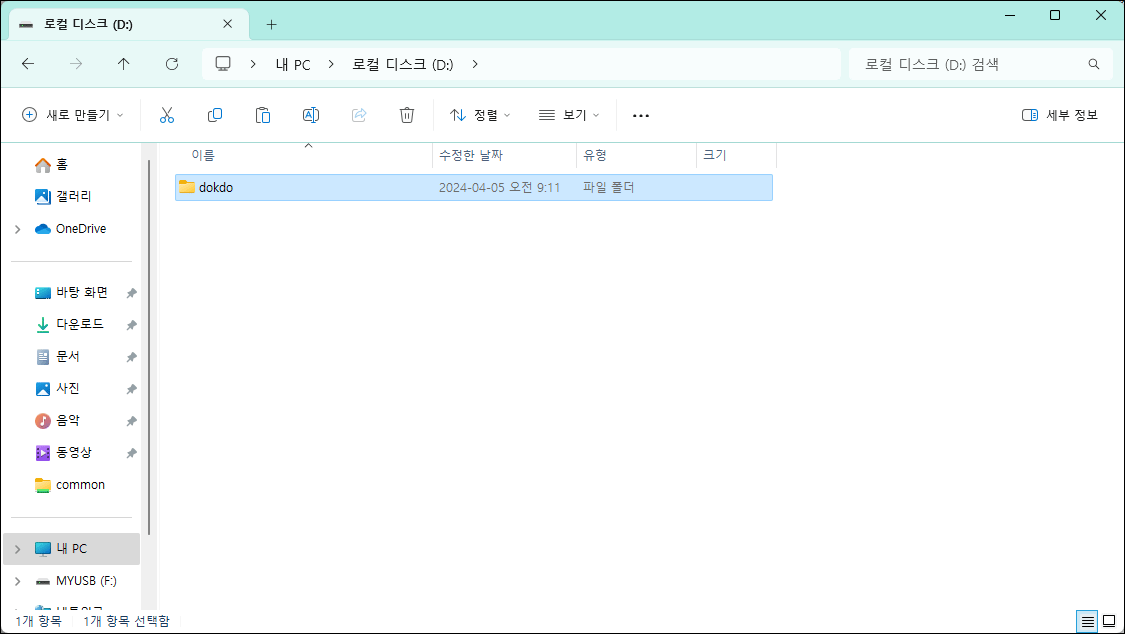
Task: Unpin 바탕 화면 using its pin icon
Action: tap(131, 293)
